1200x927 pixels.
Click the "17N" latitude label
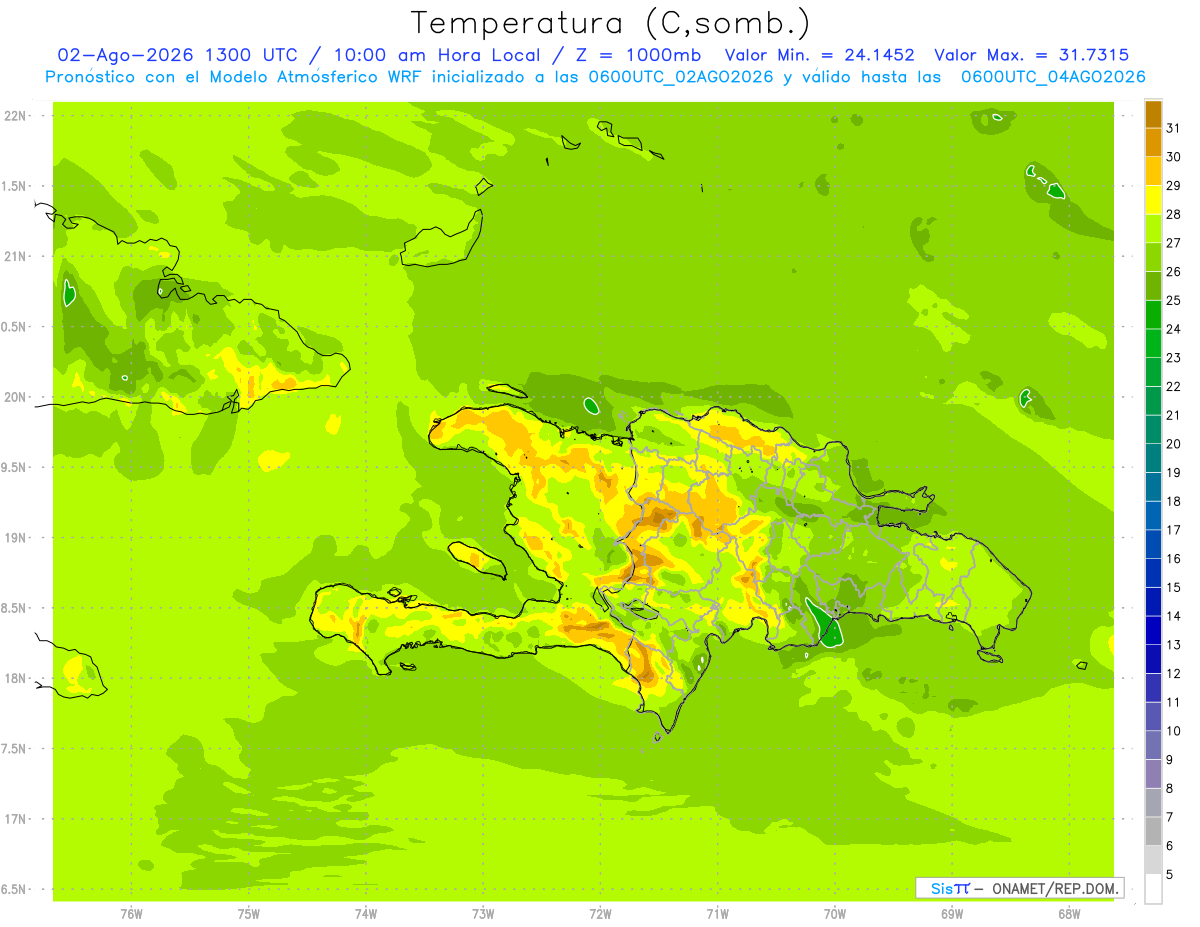pos(17,819)
